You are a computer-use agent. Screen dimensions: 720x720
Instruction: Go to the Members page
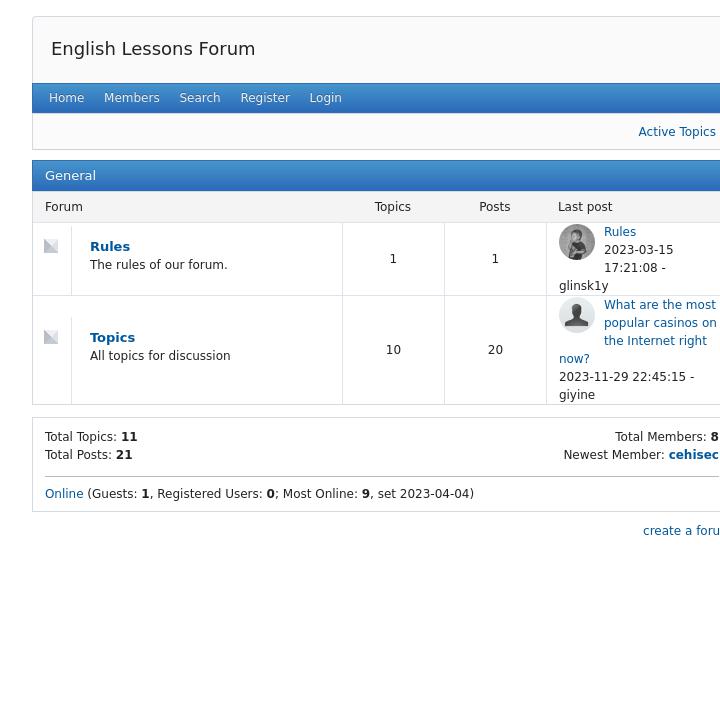coord(131,98)
